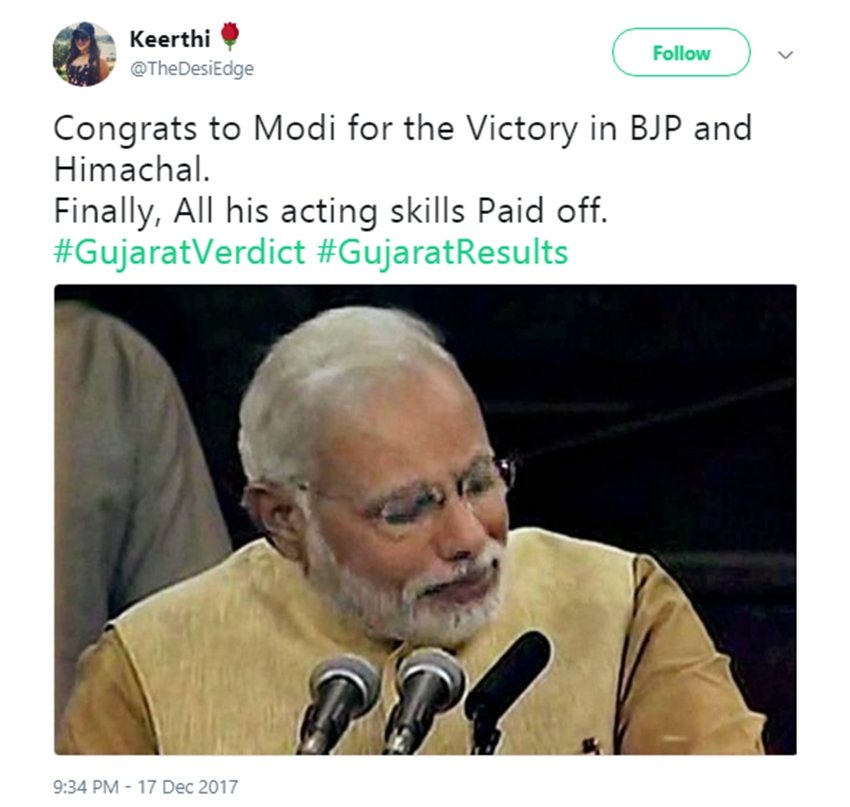Click the Follow button to follow Keerthi

(x=680, y=54)
